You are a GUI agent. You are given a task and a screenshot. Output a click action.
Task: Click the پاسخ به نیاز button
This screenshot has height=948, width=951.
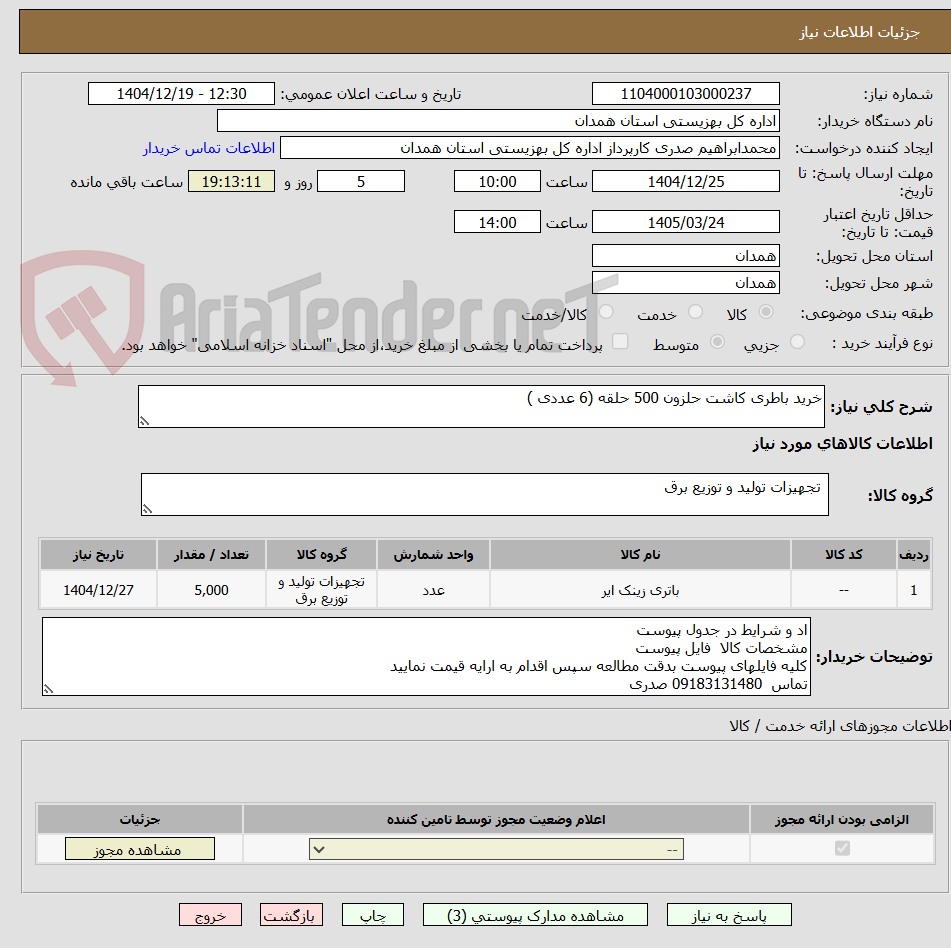pos(729,915)
